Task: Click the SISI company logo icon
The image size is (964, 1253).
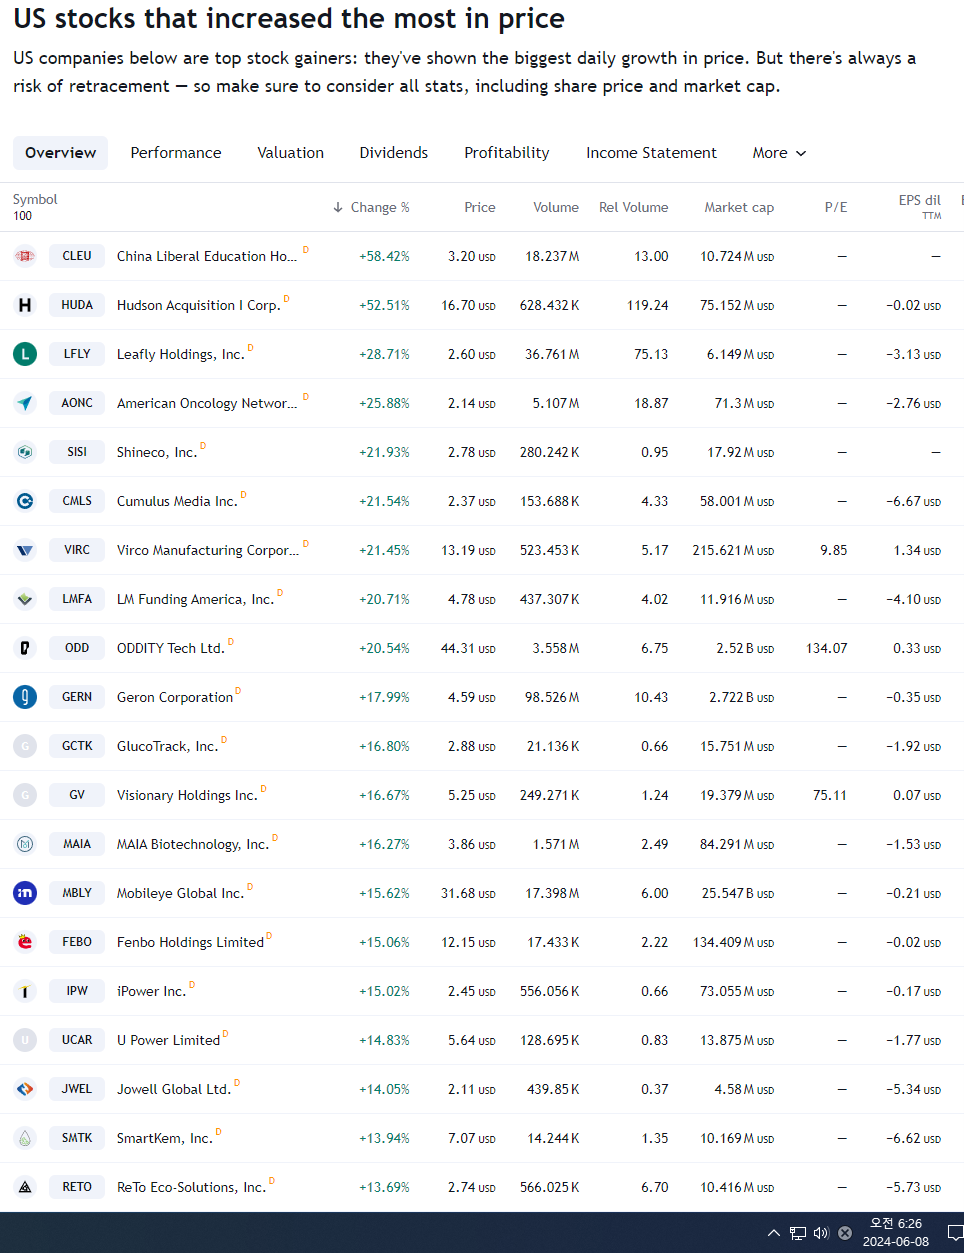Action: click(25, 452)
